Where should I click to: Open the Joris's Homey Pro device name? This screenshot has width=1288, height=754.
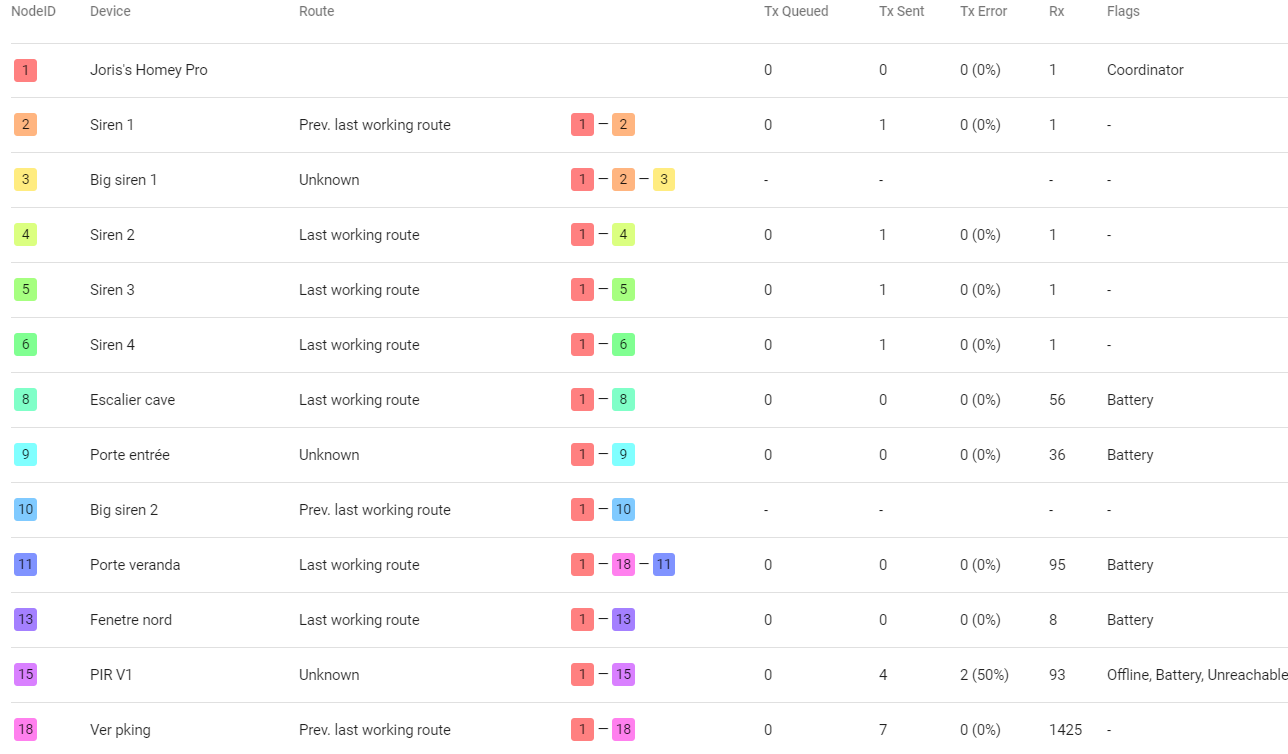149,70
